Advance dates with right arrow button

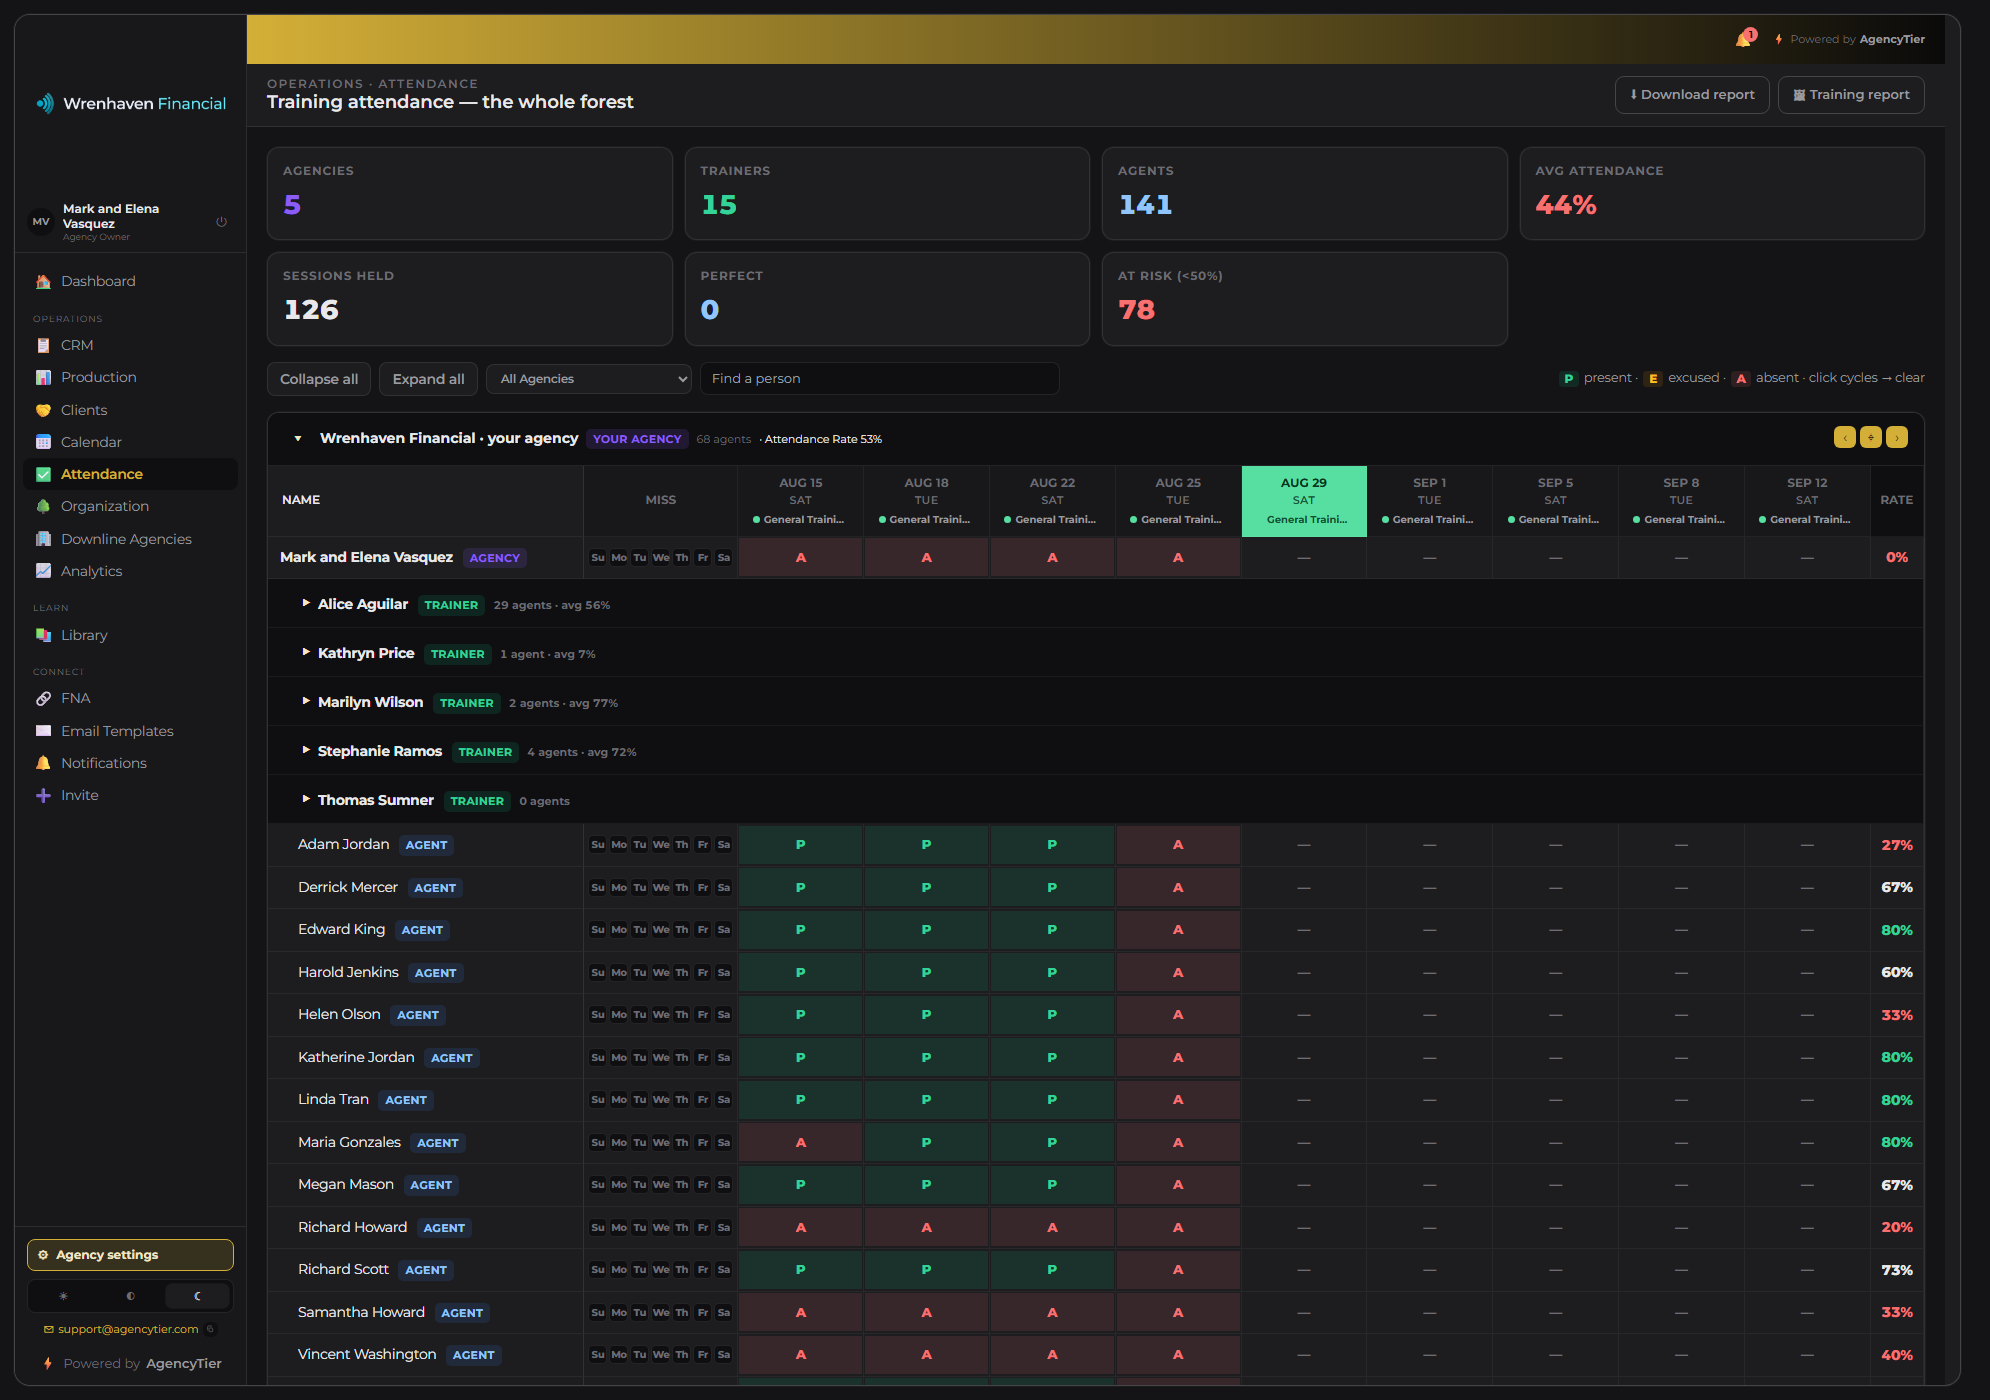tap(1896, 437)
